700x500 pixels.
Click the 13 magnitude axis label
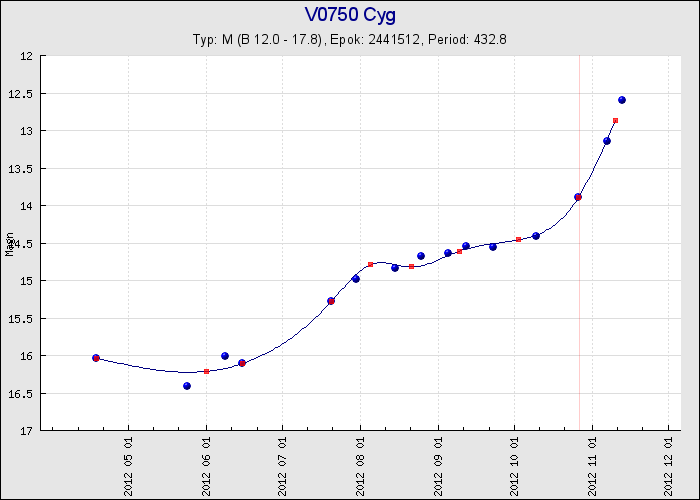[27, 131]
